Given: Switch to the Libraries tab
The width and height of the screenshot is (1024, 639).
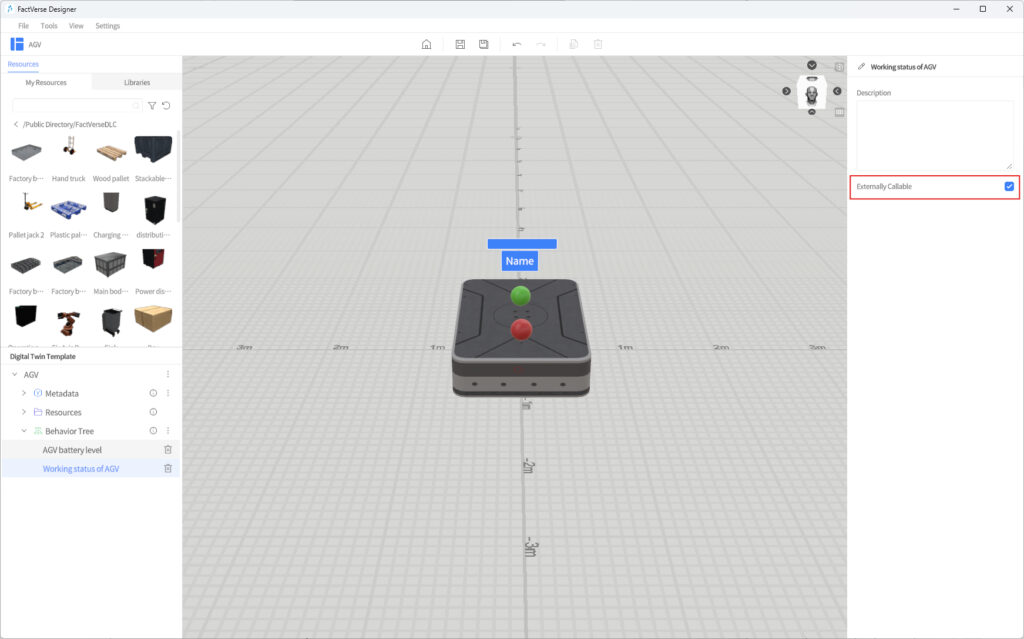Looking at the screenshot, I should click(x=137, y=82).
